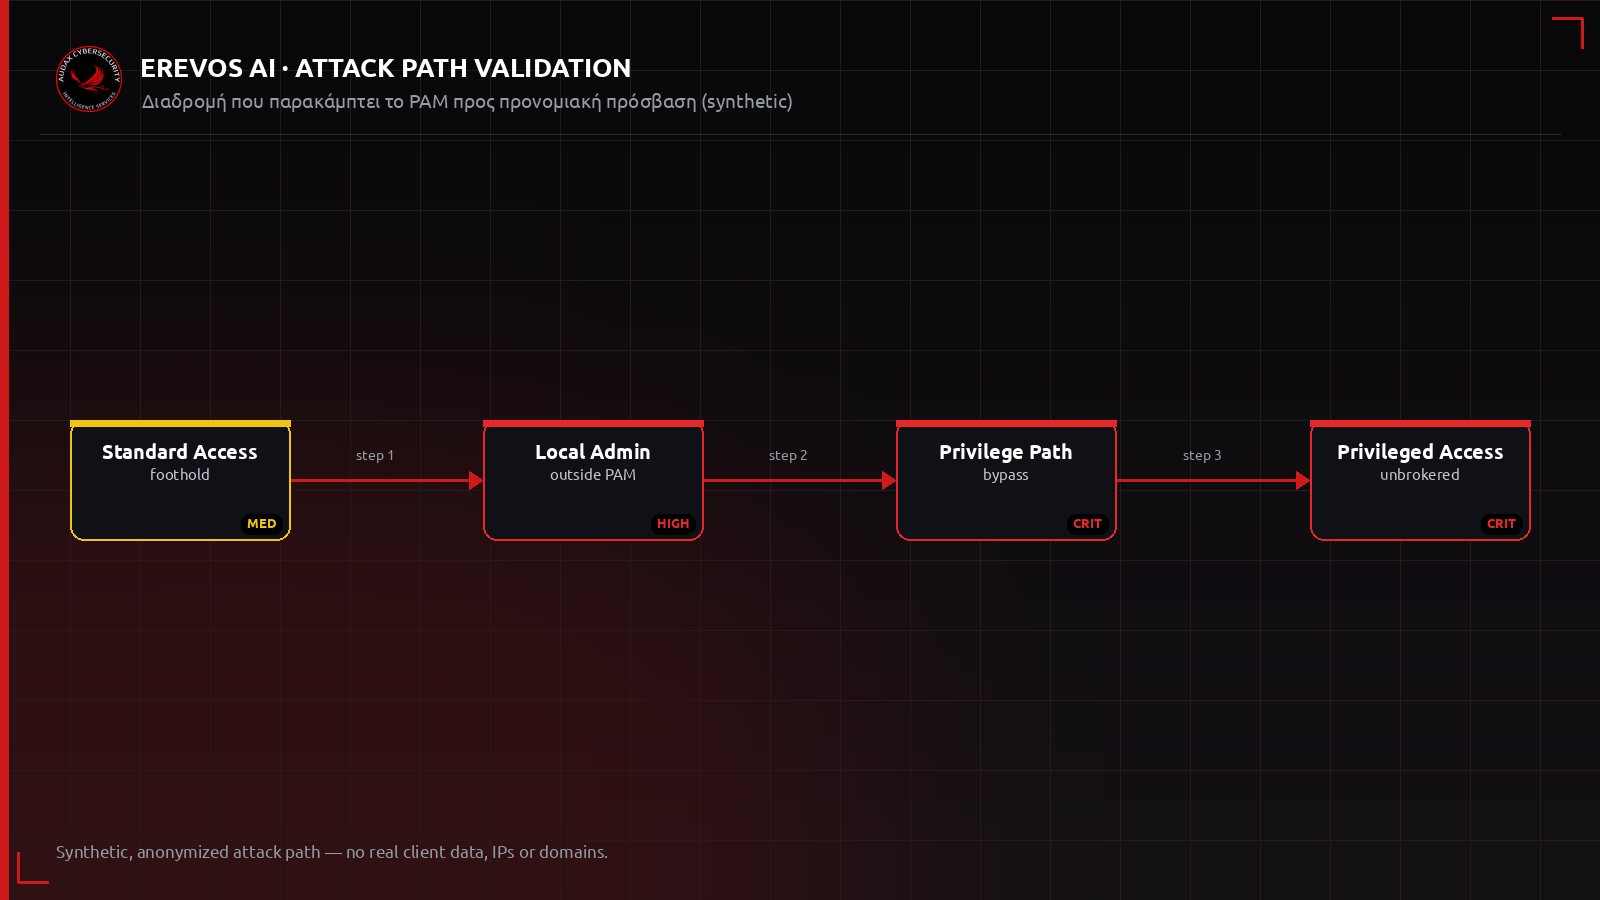Click the step 2 label
The width and height of the screenshot is (1600, 900).
(788, 455)
